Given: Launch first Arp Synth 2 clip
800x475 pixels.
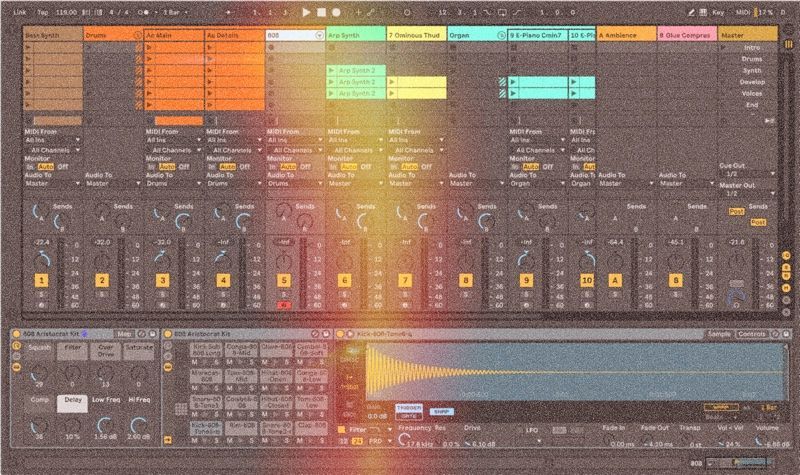Looking at the screenshot, I should (x=332, y=70).
